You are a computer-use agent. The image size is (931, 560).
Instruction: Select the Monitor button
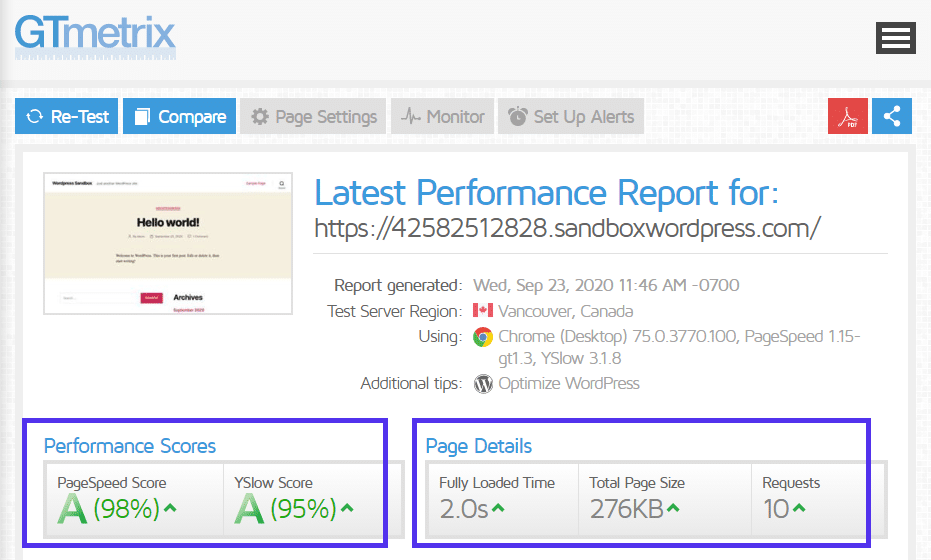(x=442, y=116)
